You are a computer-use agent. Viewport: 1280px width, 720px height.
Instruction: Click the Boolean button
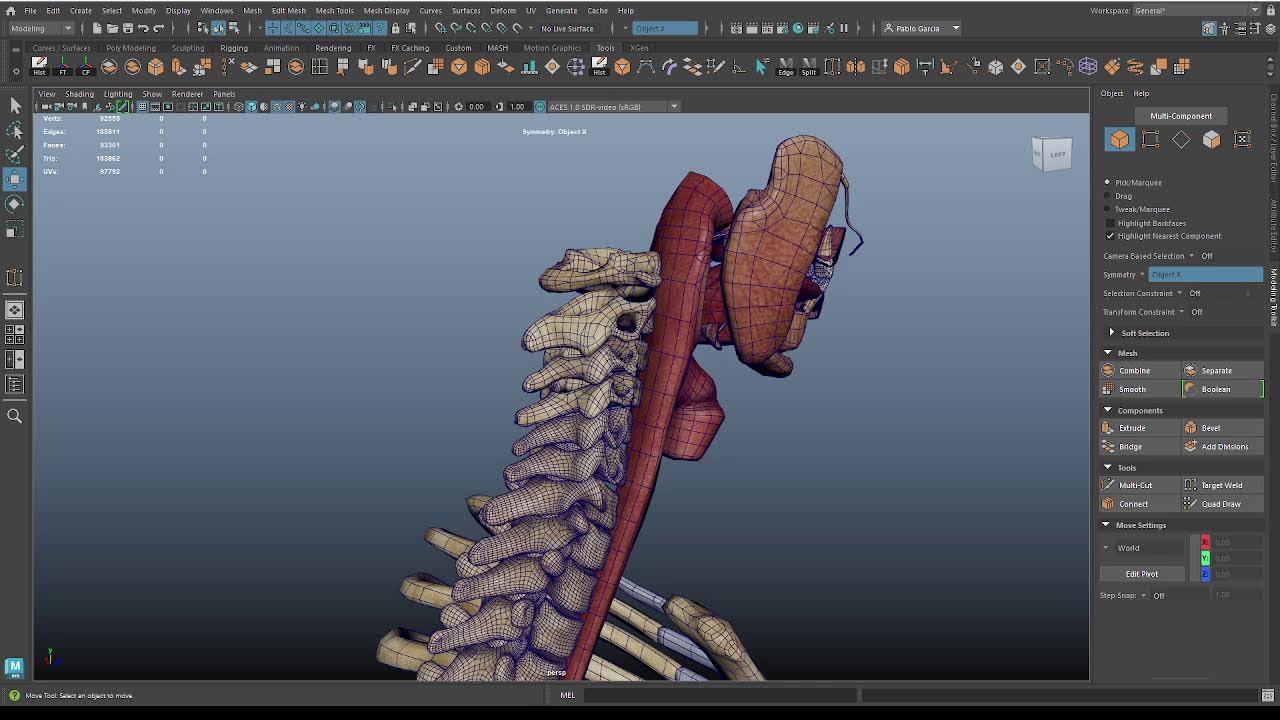[x=1222, y=389]
